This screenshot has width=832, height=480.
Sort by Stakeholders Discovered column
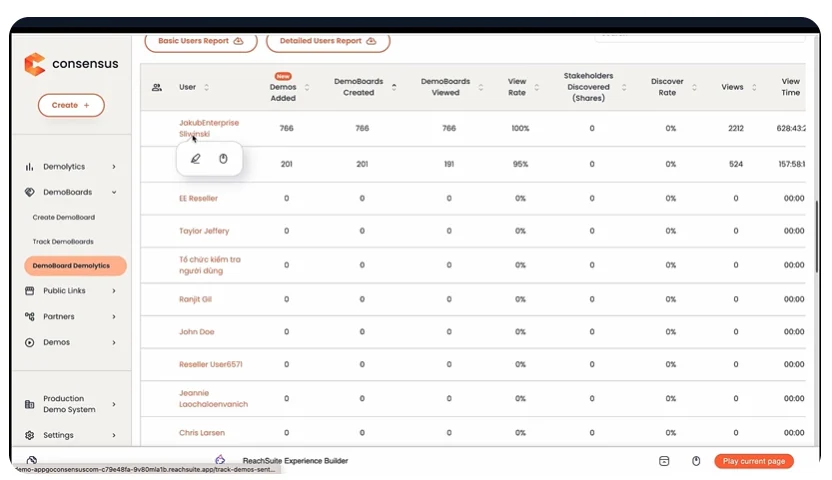[x=624, y=87]
